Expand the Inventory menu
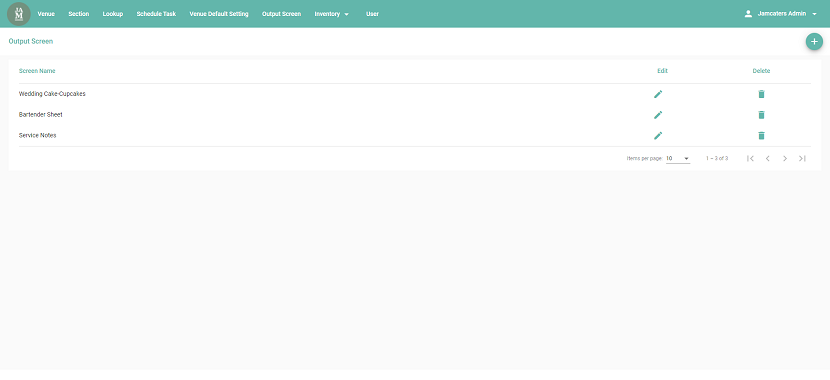This screenshot has height=380, width=830. click(x=331, y=14)
